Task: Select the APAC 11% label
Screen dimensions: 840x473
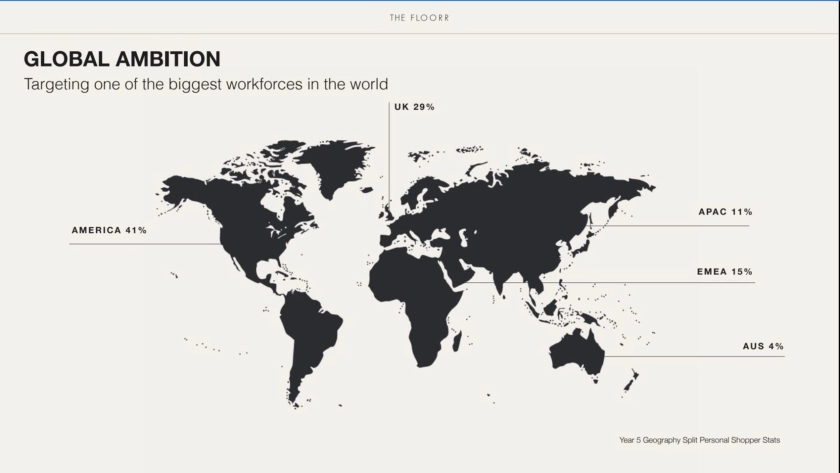Action: coord(725,212)
